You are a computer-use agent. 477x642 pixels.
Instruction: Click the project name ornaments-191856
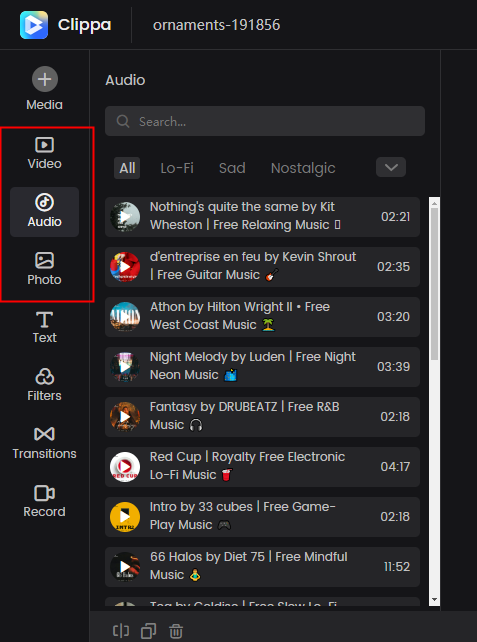coord(217,25)
